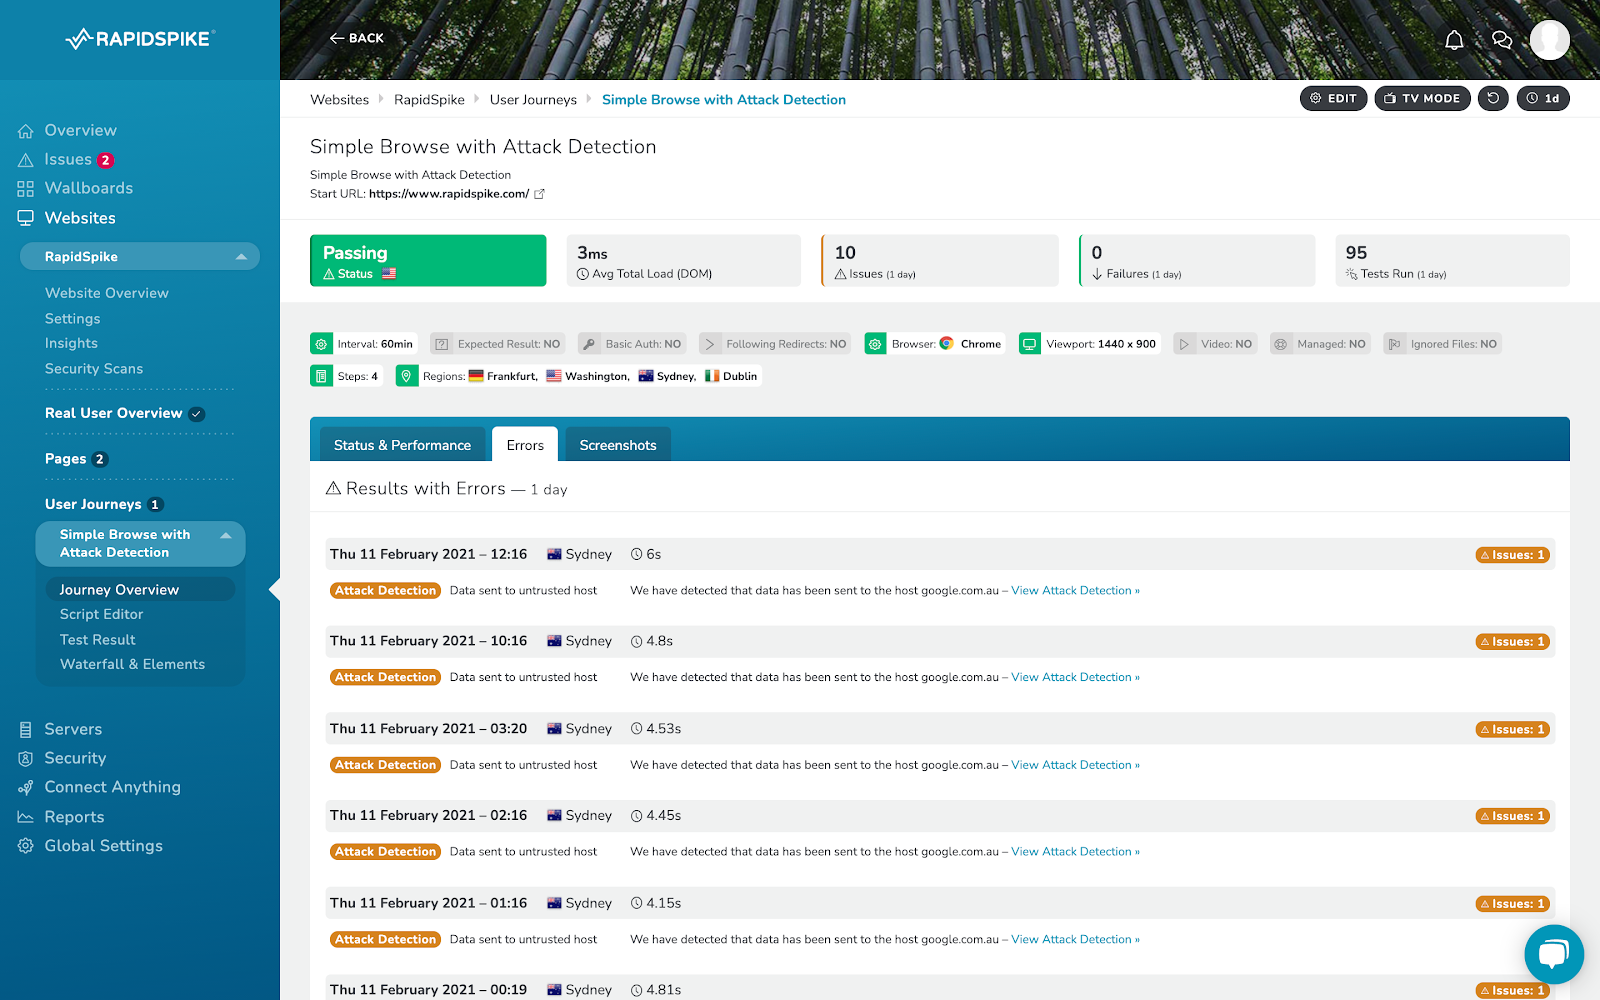
Task: Click the 10 Issues stat card
Action: (940, 261)
